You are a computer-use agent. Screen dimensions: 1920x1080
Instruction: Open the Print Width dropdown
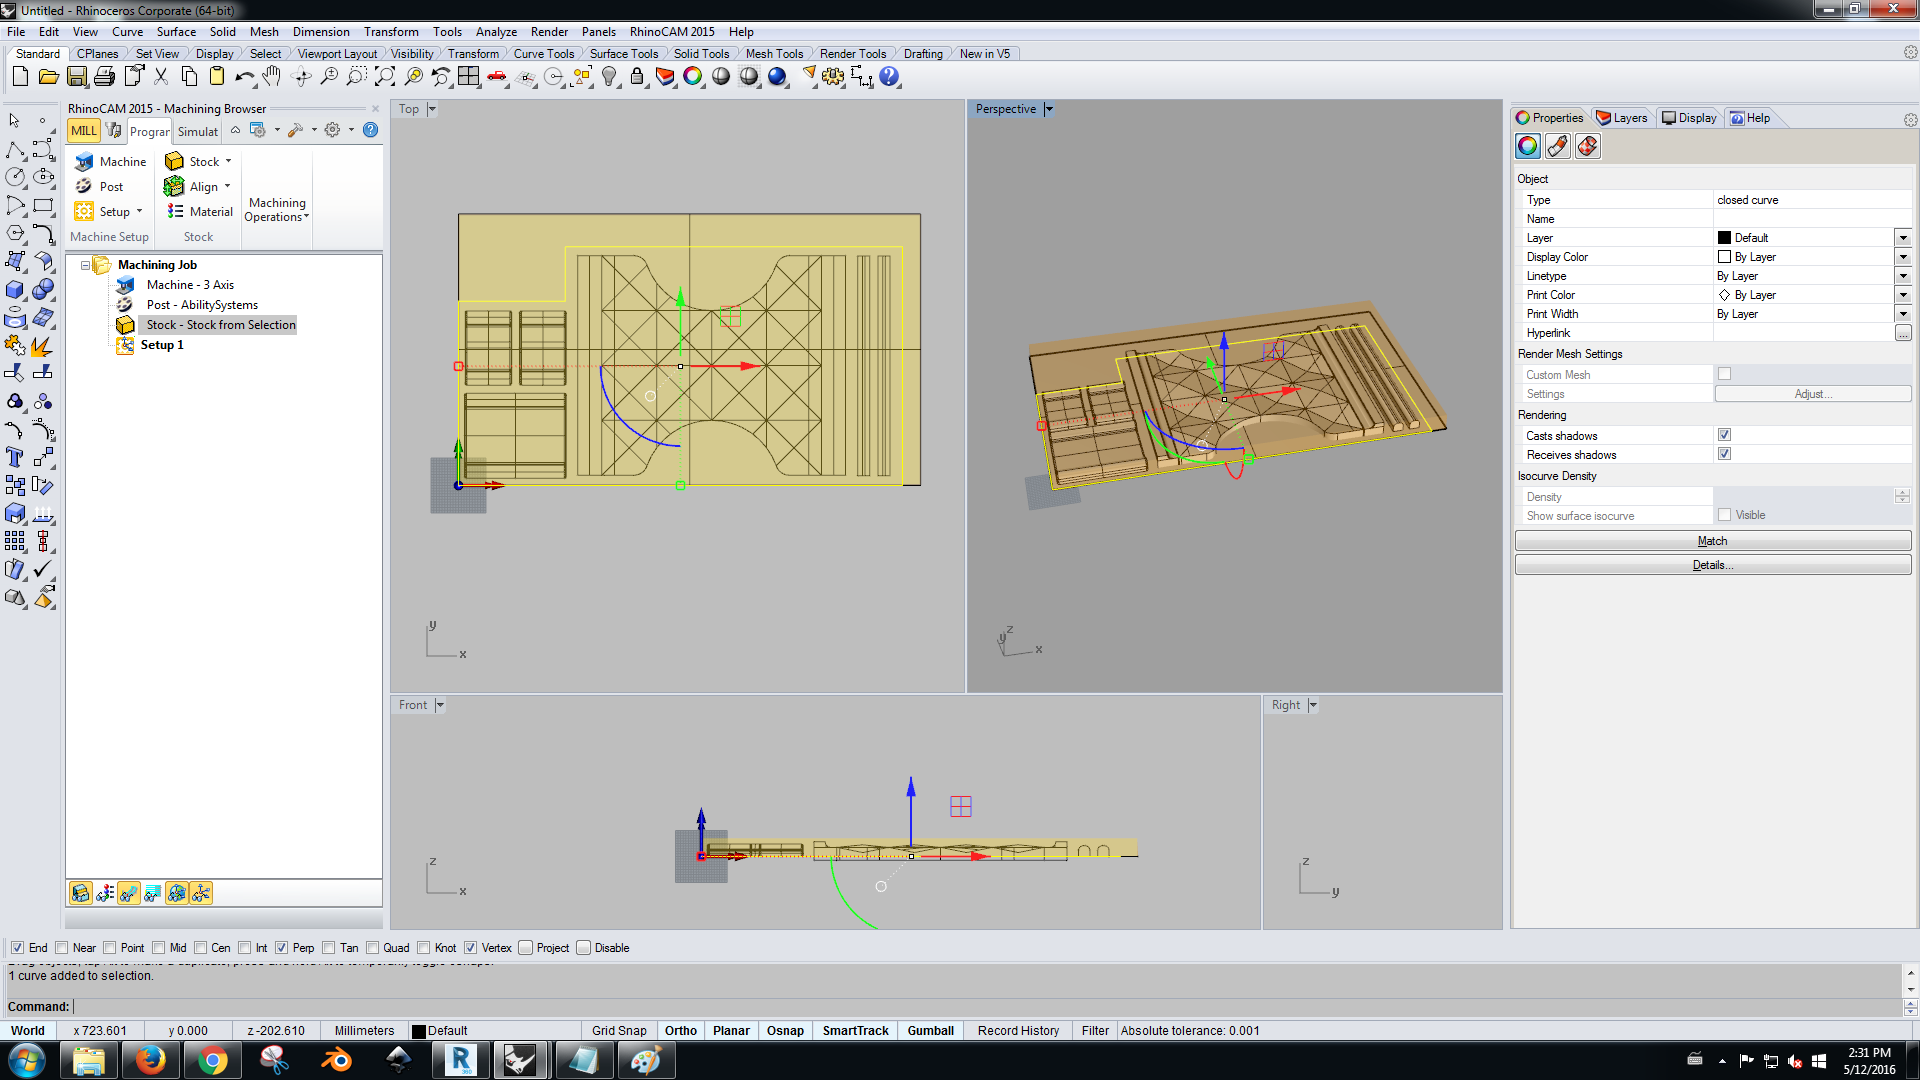pos(1903,314)
